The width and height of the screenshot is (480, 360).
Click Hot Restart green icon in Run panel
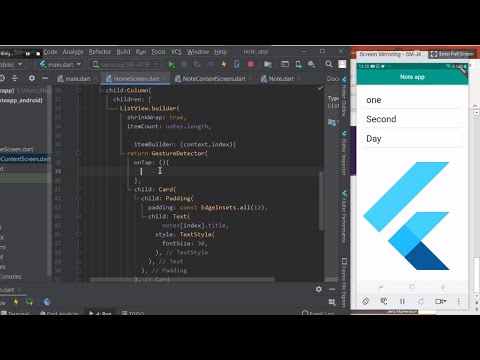(29, 302)
